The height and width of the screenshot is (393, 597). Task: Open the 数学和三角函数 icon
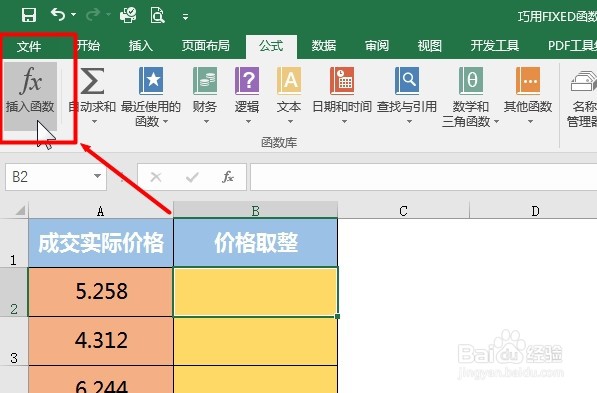[471, 81]
